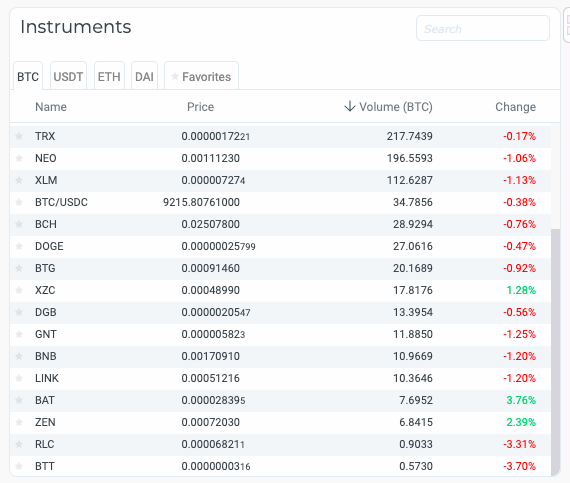
Task: Favorite the XLM instrument star
Action: pyautogui.click(x=19, y=180)
